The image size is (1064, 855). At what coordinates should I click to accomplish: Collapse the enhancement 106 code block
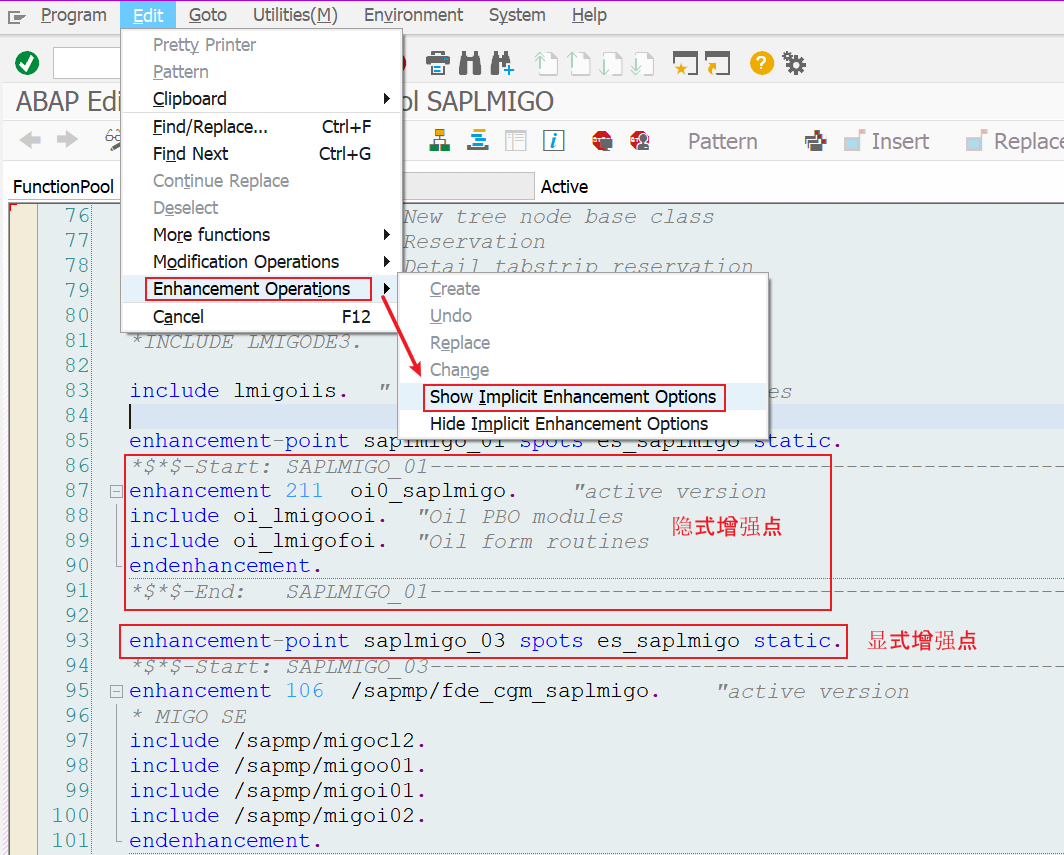point(116,691)
